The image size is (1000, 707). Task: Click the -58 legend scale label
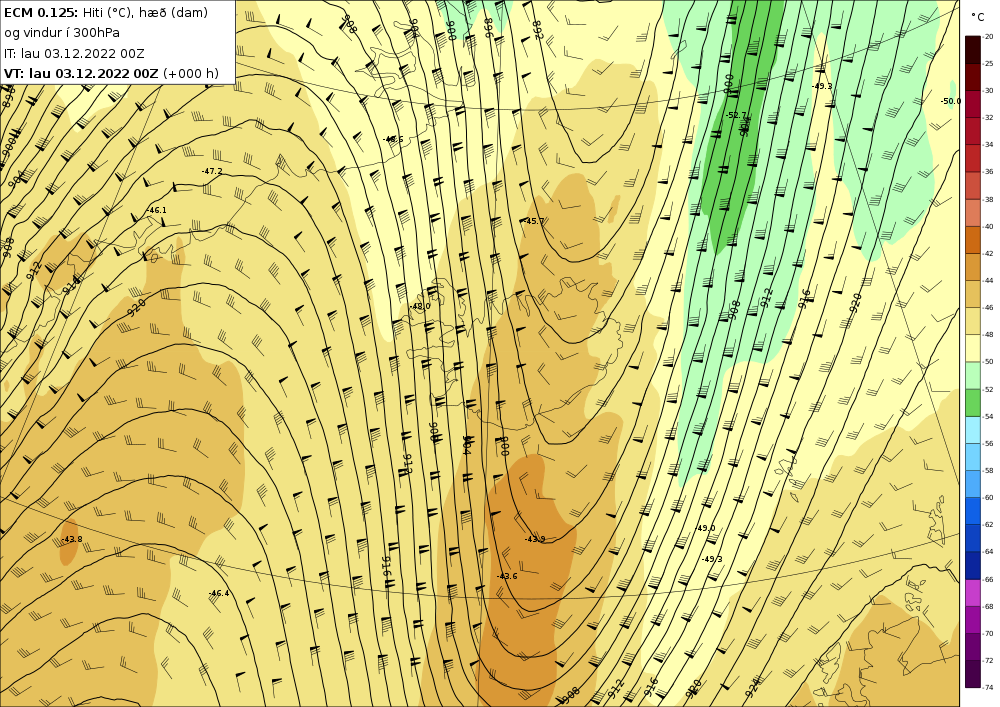pos(989,470)
